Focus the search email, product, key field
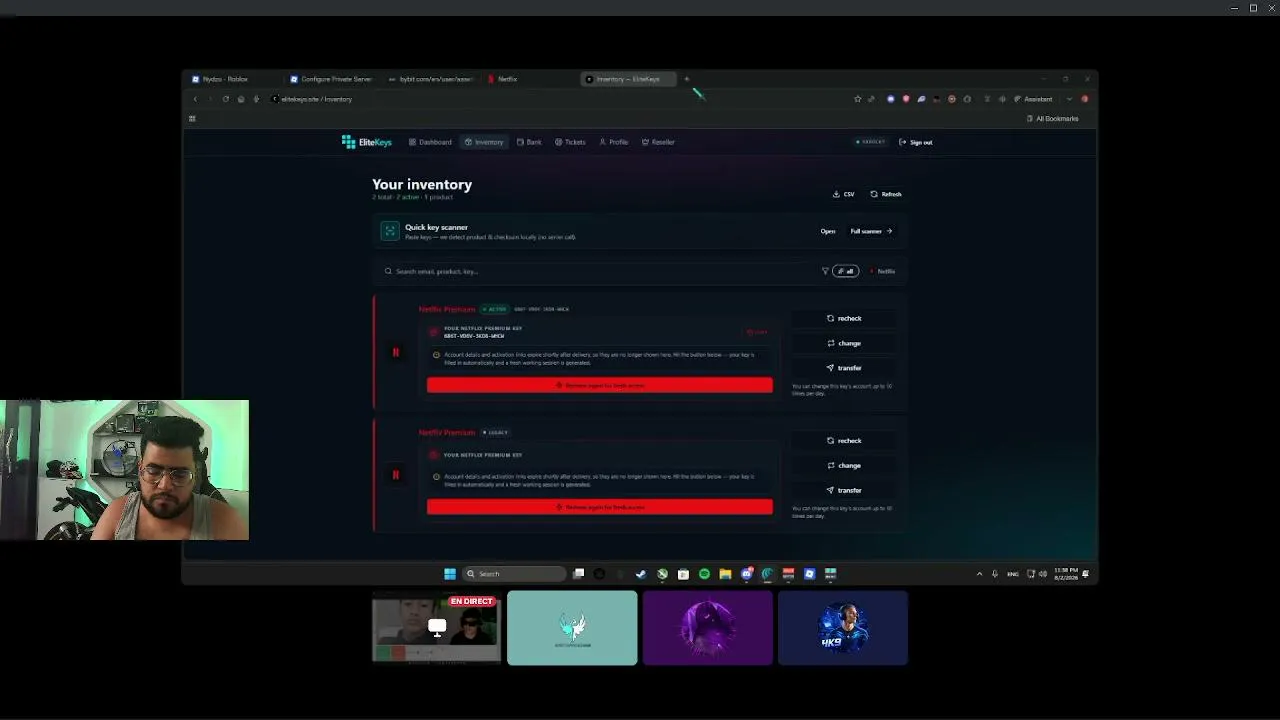The height and width of the screenshot is (720, 1280). (600, 271)
